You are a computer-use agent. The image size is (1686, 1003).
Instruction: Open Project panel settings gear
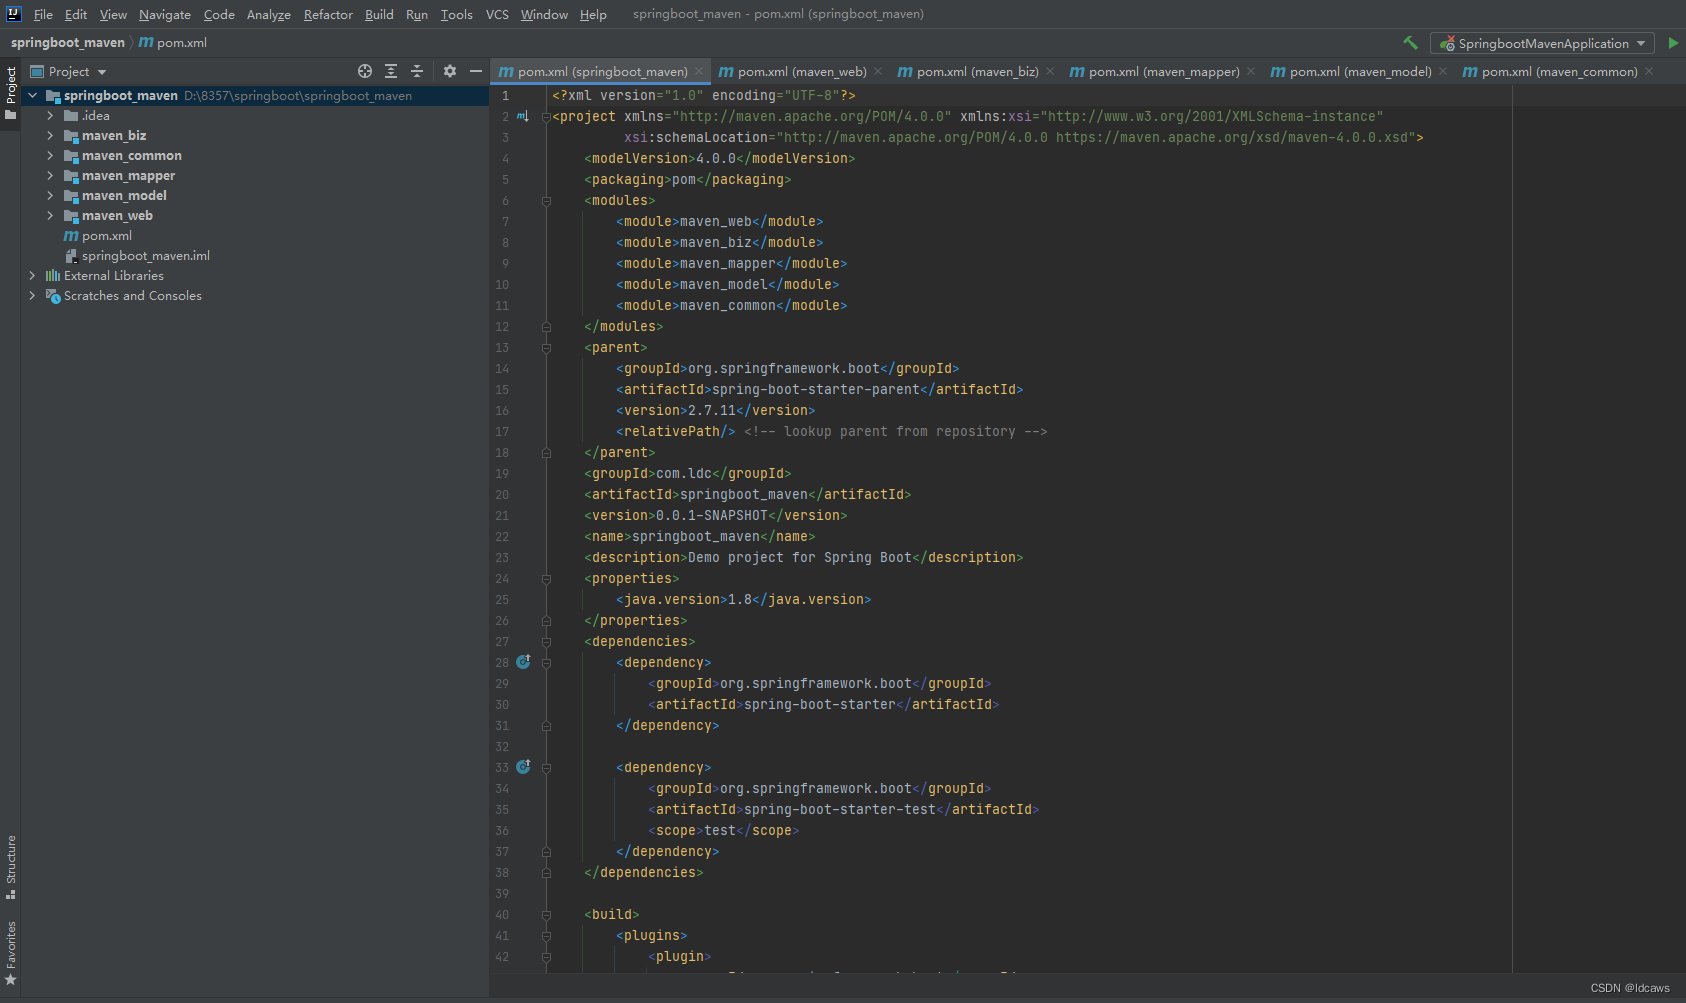450,71
